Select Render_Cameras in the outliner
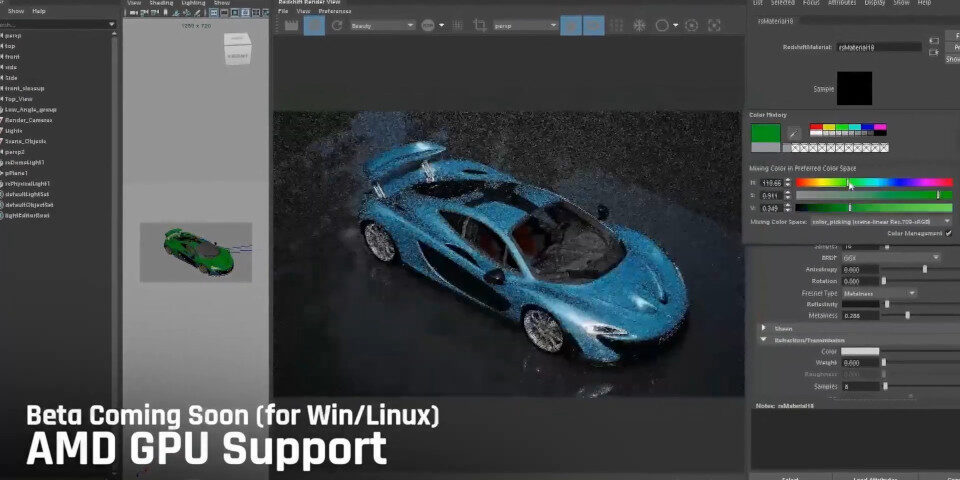Screen dimensions: 960x480 (x=29, y=120)
